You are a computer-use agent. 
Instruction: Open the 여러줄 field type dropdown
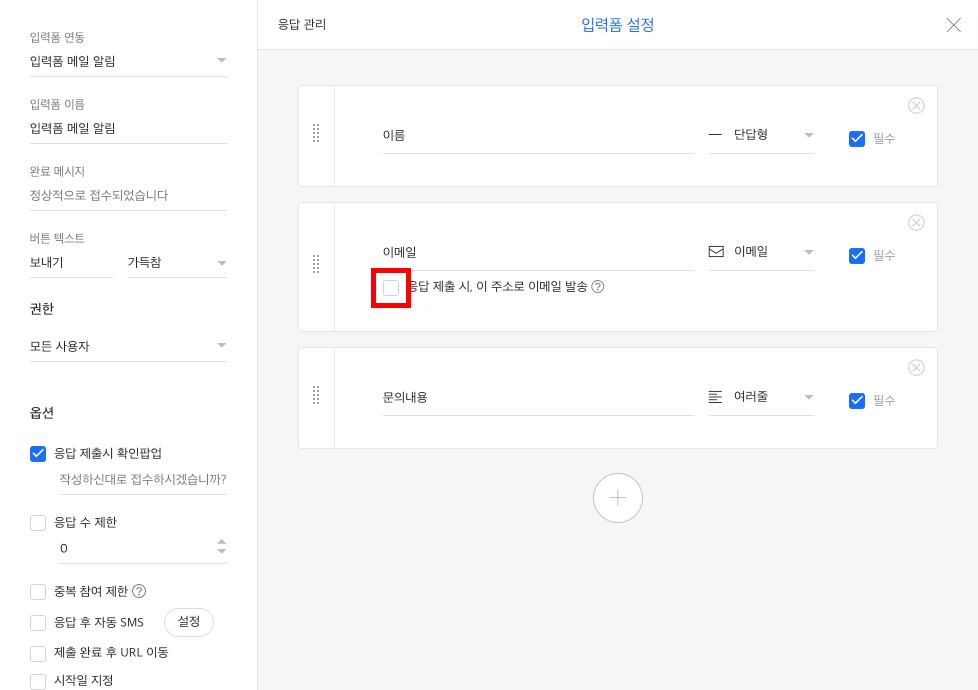tap(761, 397)
